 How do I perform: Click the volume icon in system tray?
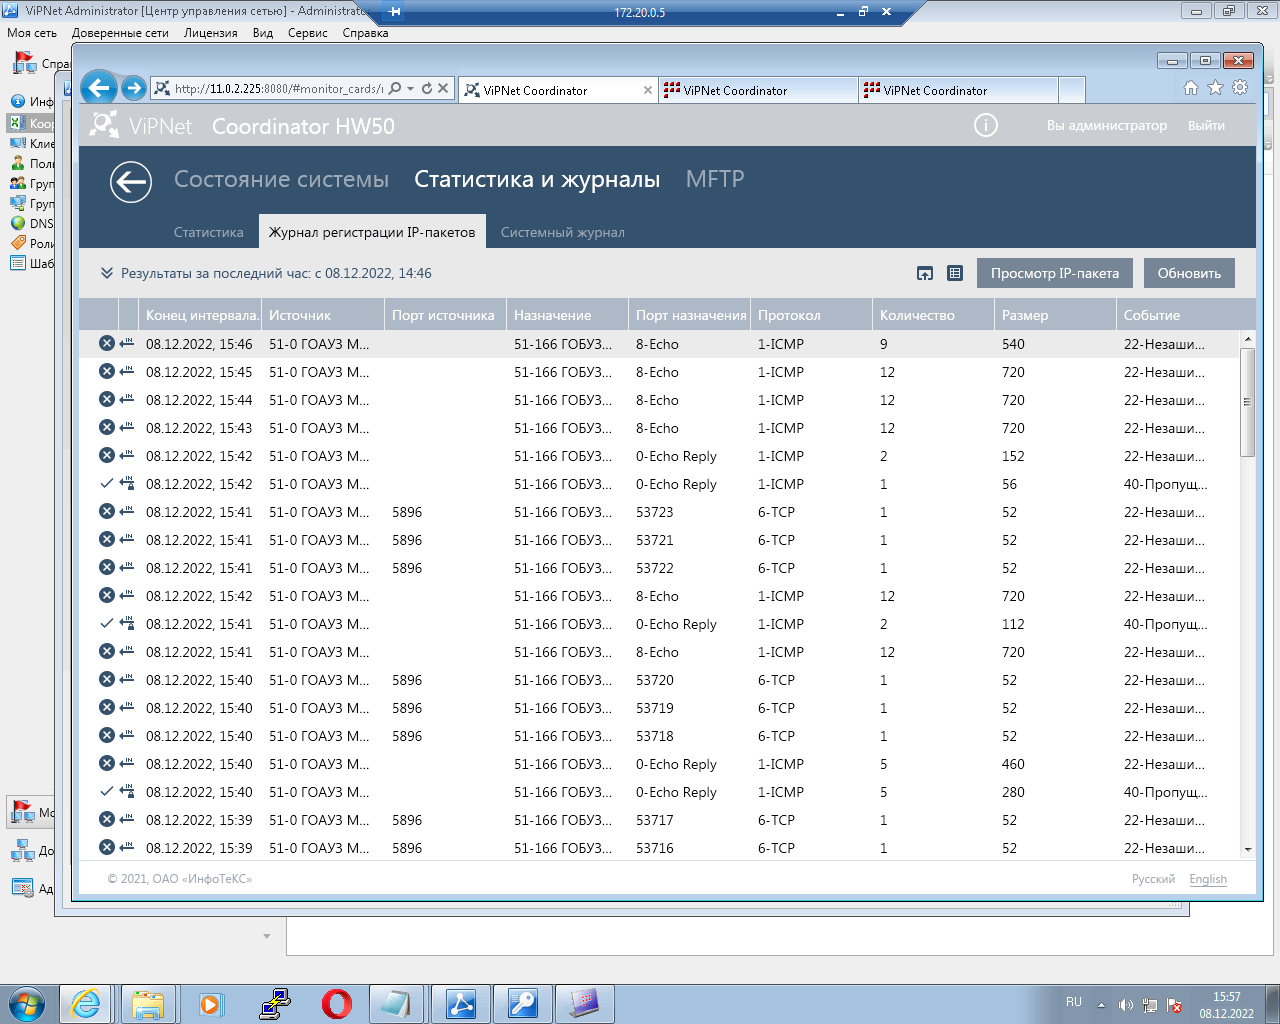point(1125,1005)
